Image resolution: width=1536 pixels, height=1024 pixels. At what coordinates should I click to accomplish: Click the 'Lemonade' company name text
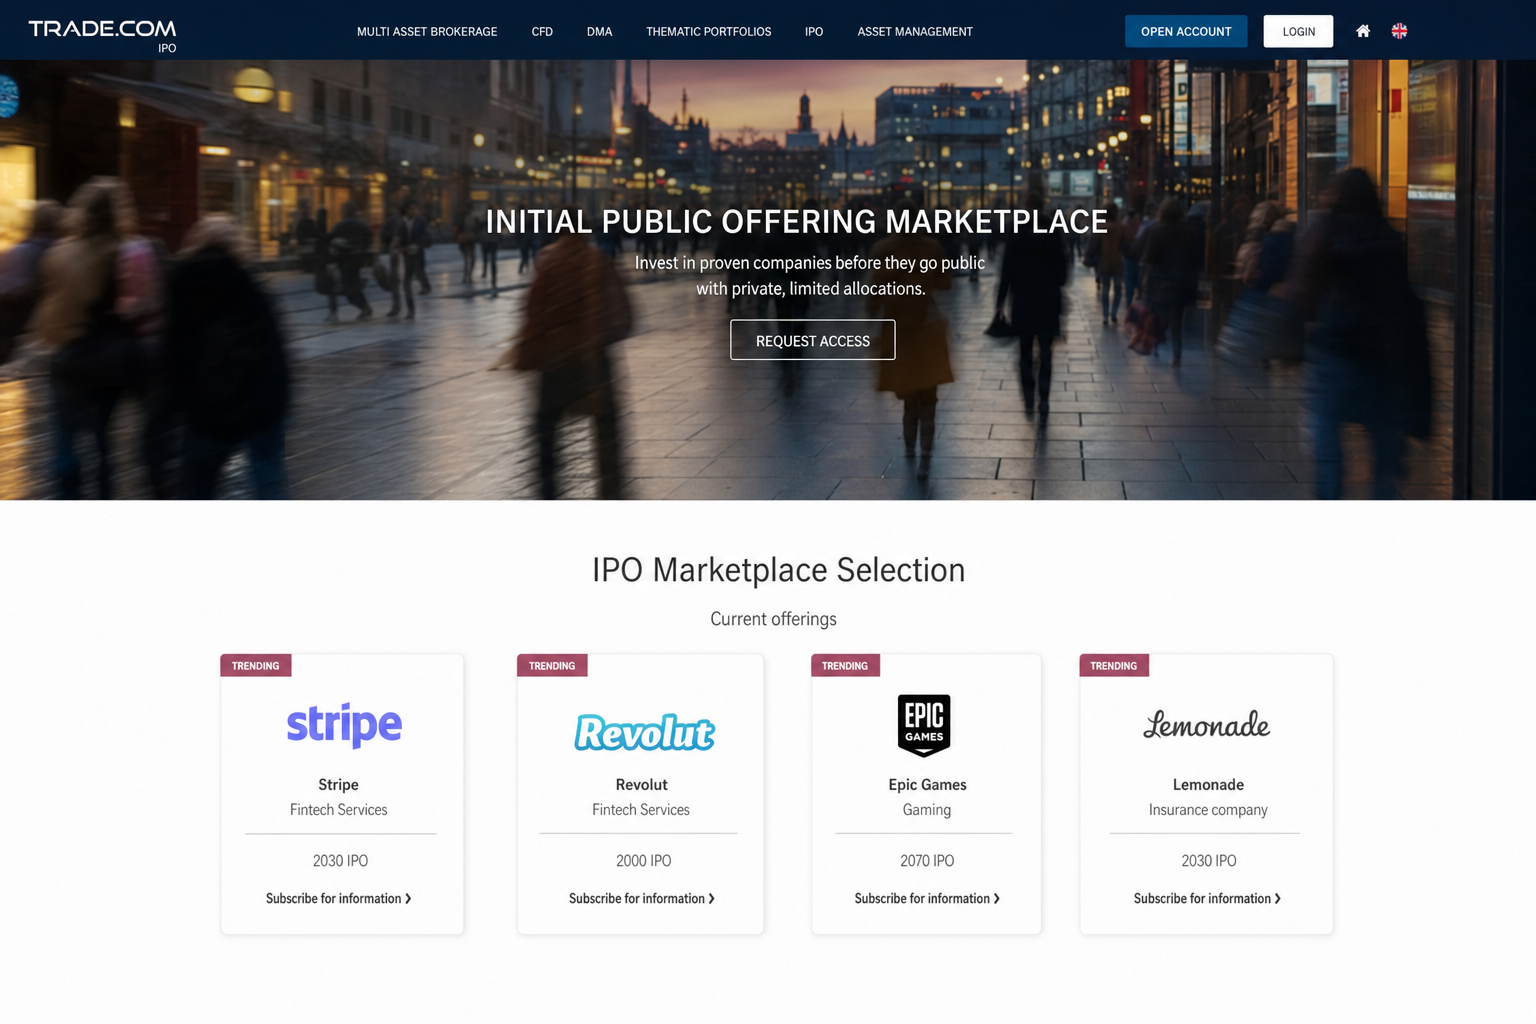point(1208,785)
